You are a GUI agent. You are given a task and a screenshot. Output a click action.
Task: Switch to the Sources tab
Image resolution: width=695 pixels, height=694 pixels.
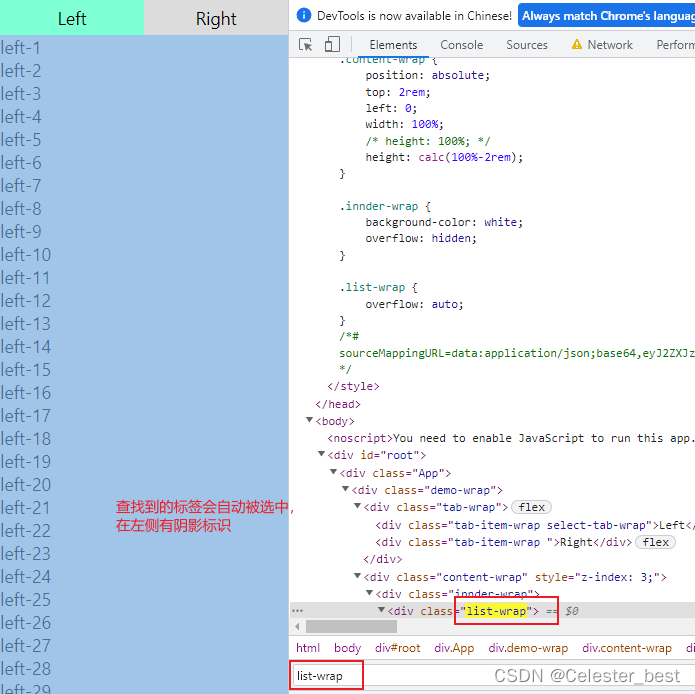point(527,45)
